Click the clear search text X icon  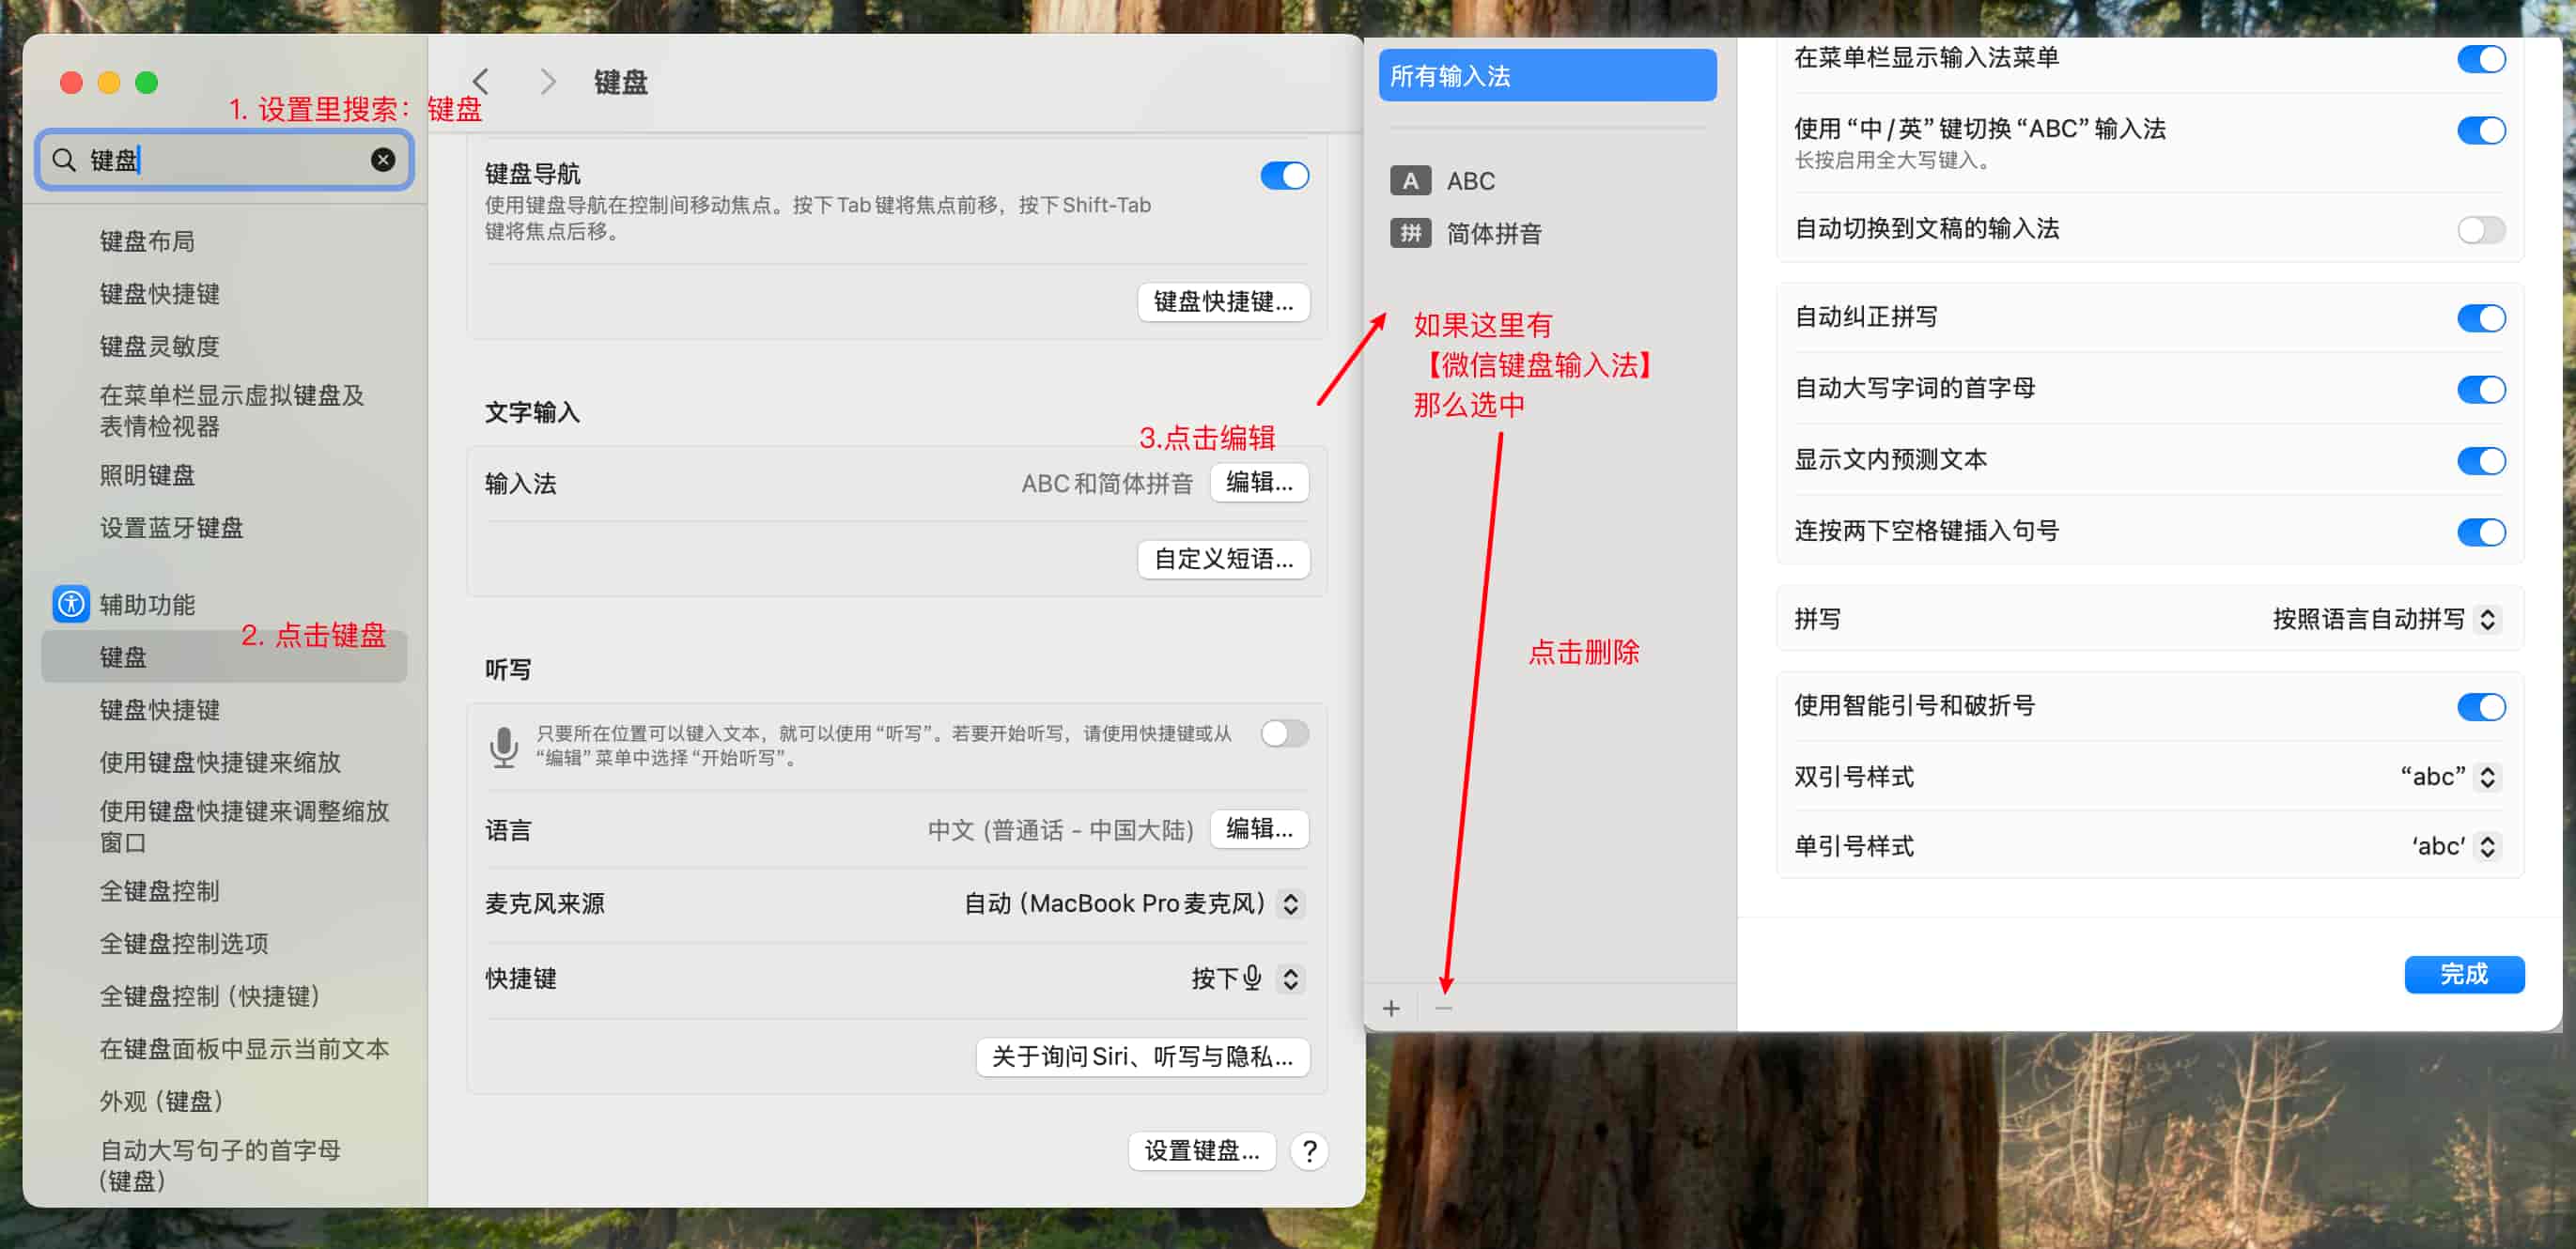click(382, 160)
